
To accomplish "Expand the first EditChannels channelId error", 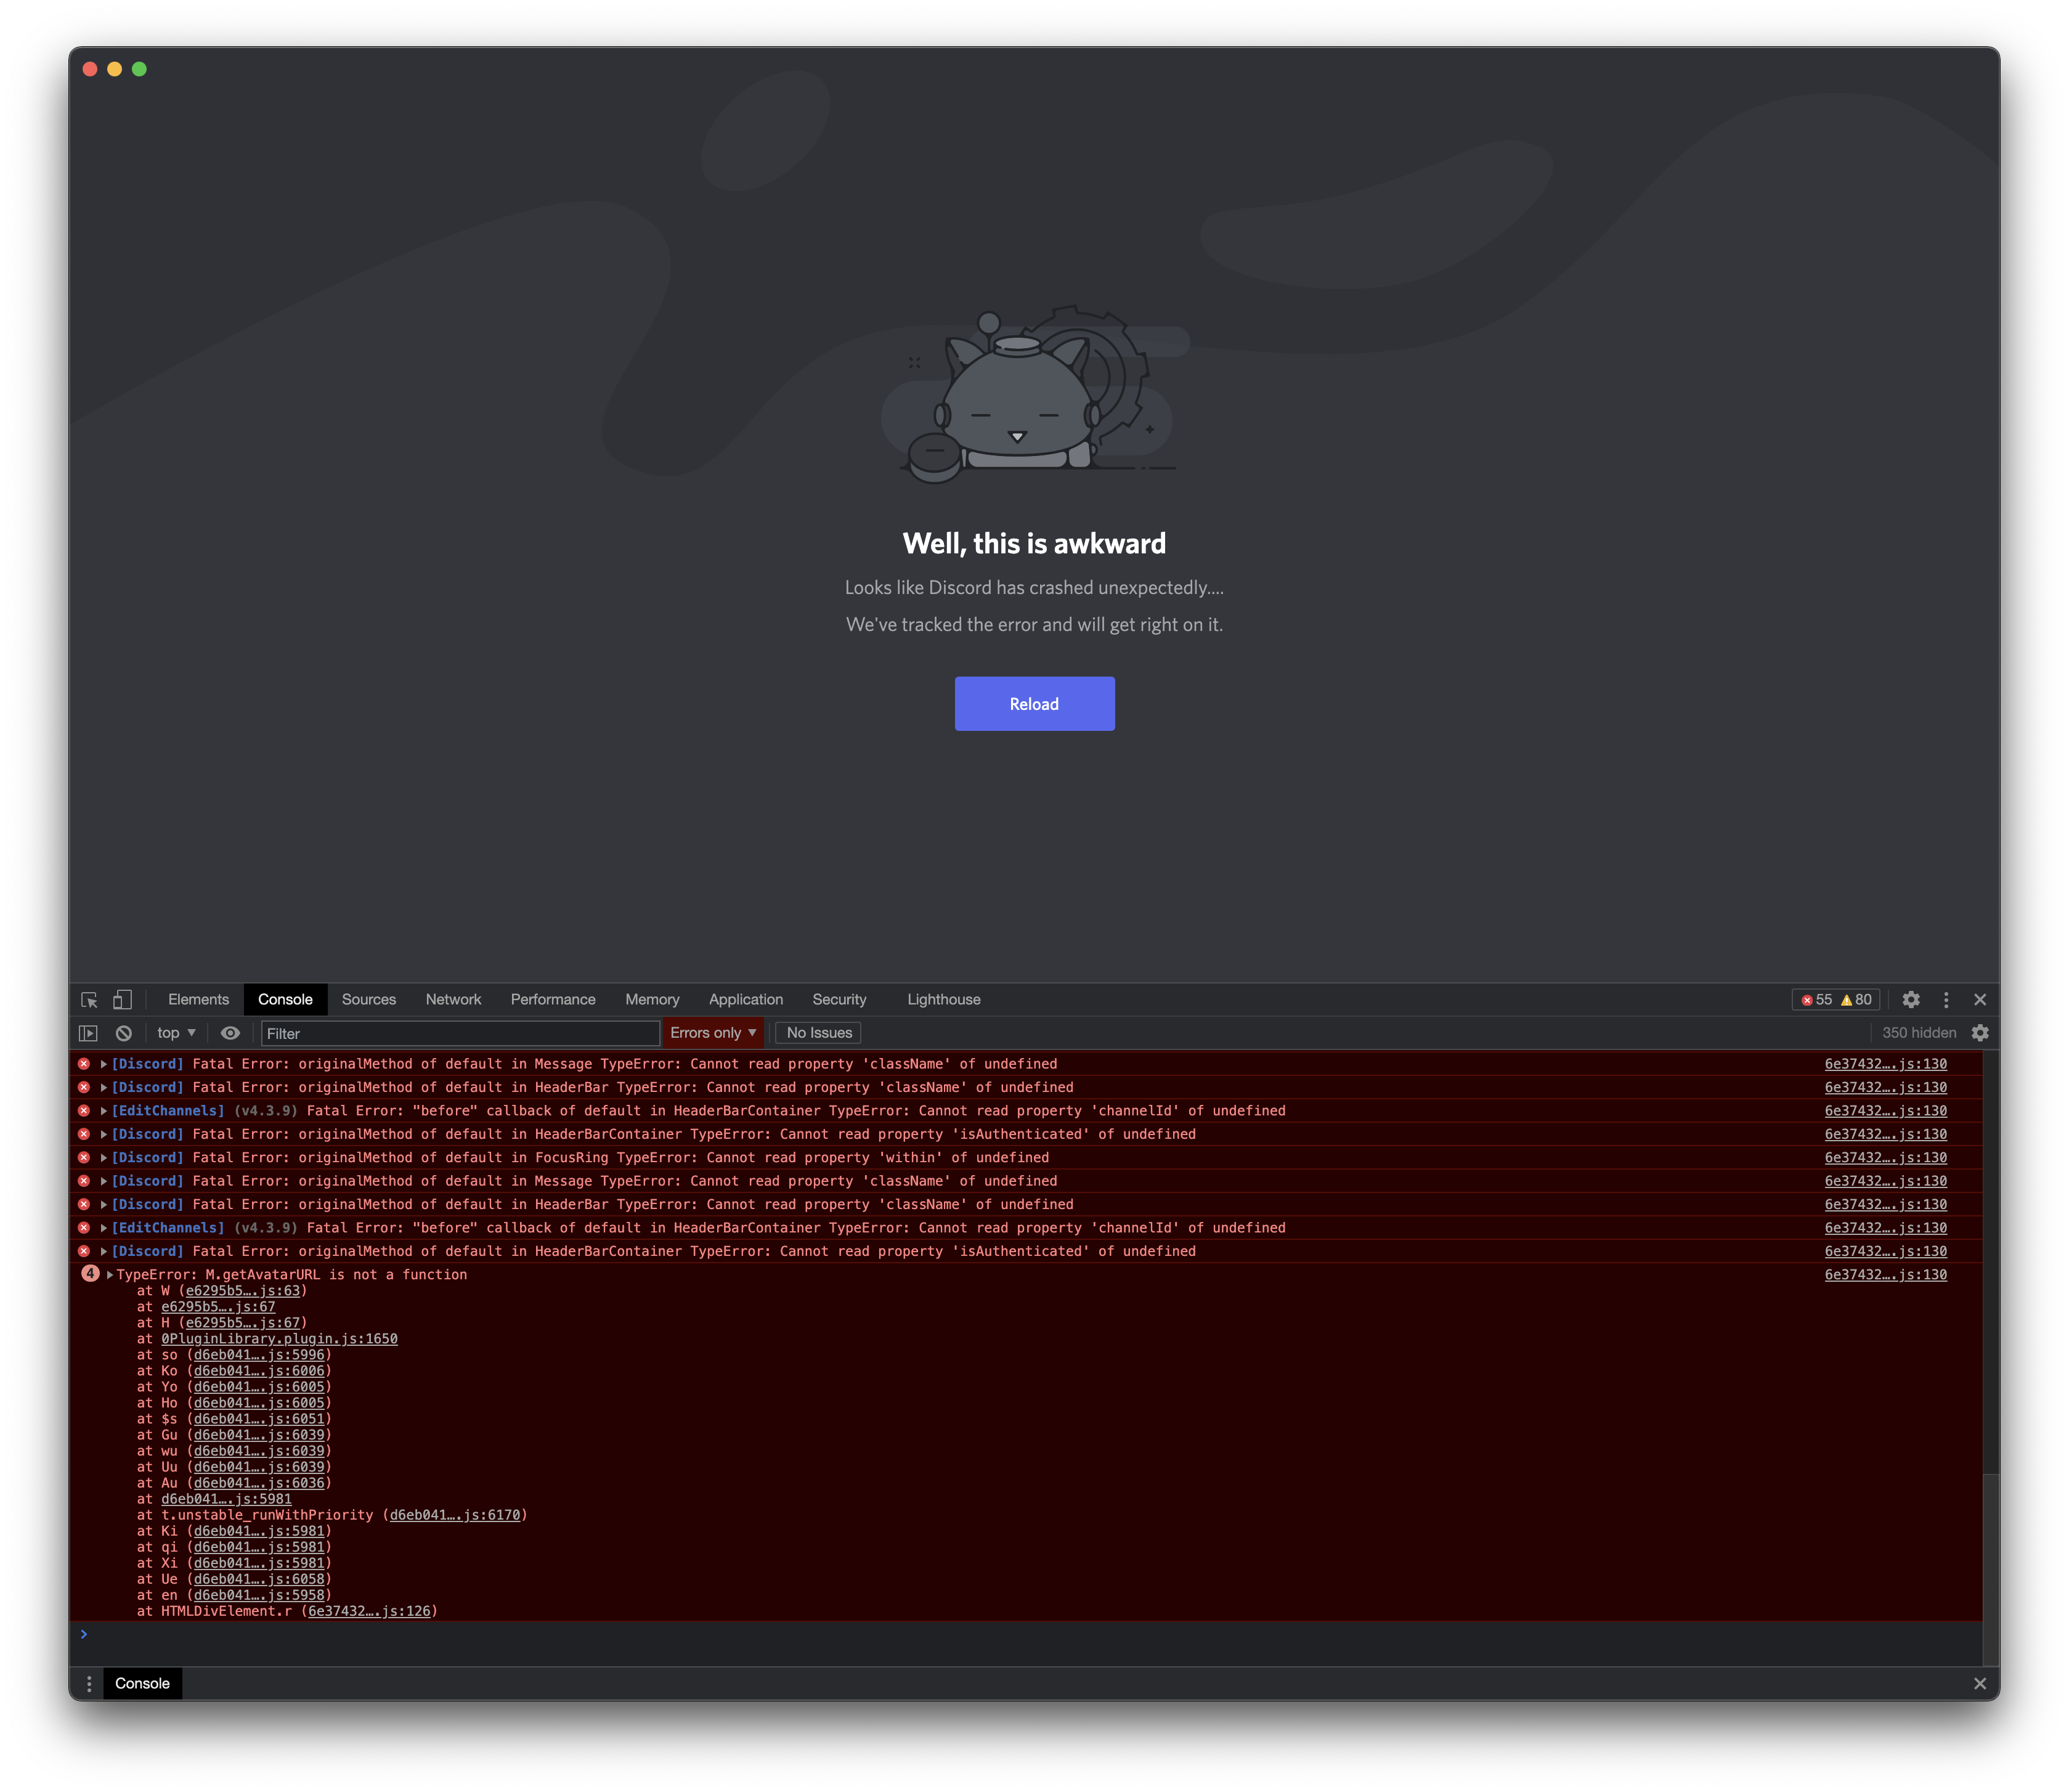I will click(104, 1111).
